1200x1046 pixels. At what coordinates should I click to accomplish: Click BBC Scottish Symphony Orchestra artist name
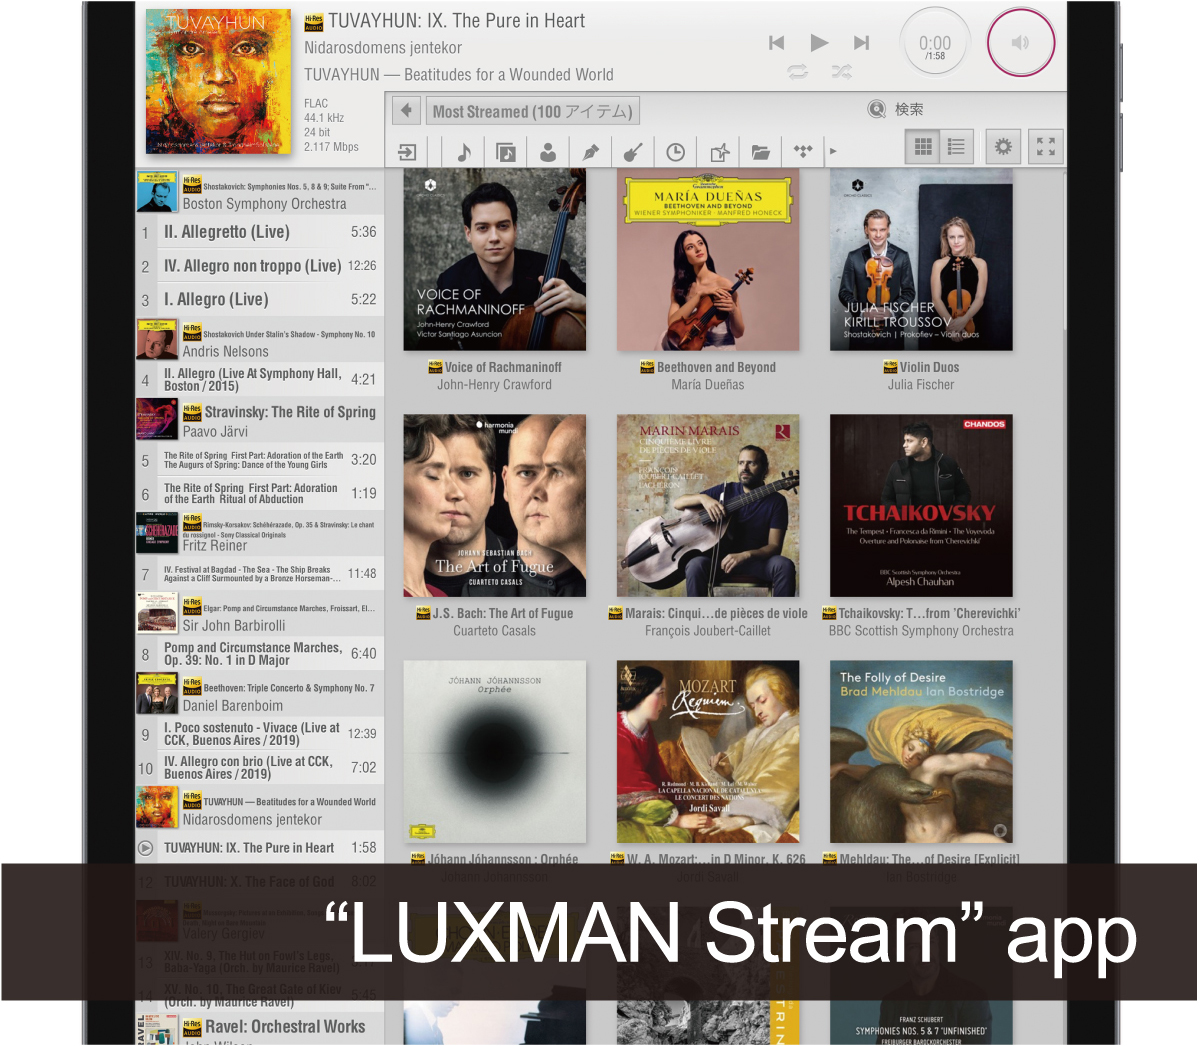tap(921, 631)
